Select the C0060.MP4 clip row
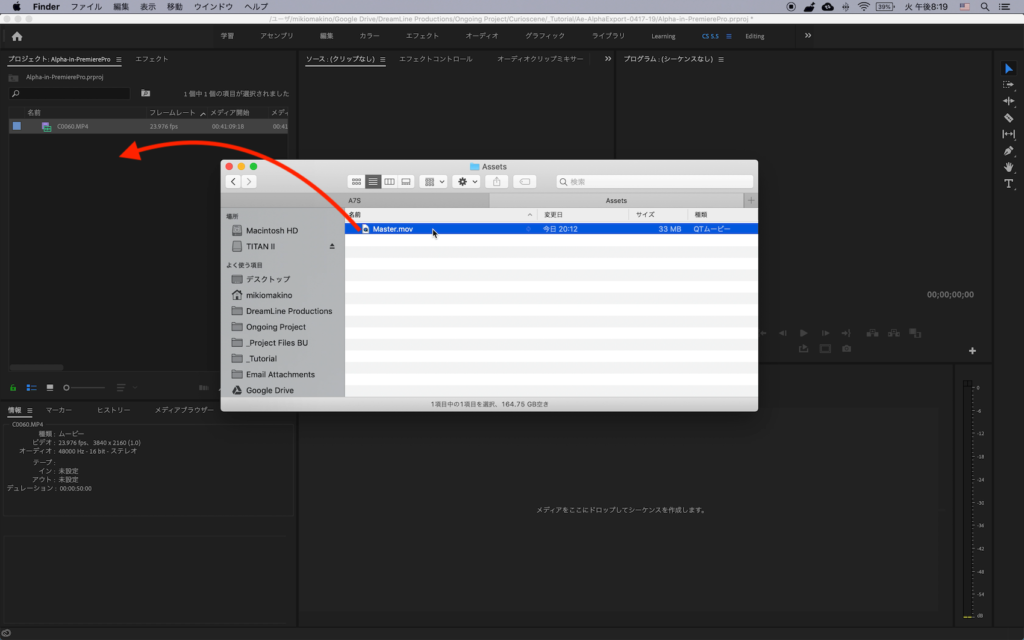Image resolution: width=1024 pixels, height=640 pixels. [x=148, y=126]
